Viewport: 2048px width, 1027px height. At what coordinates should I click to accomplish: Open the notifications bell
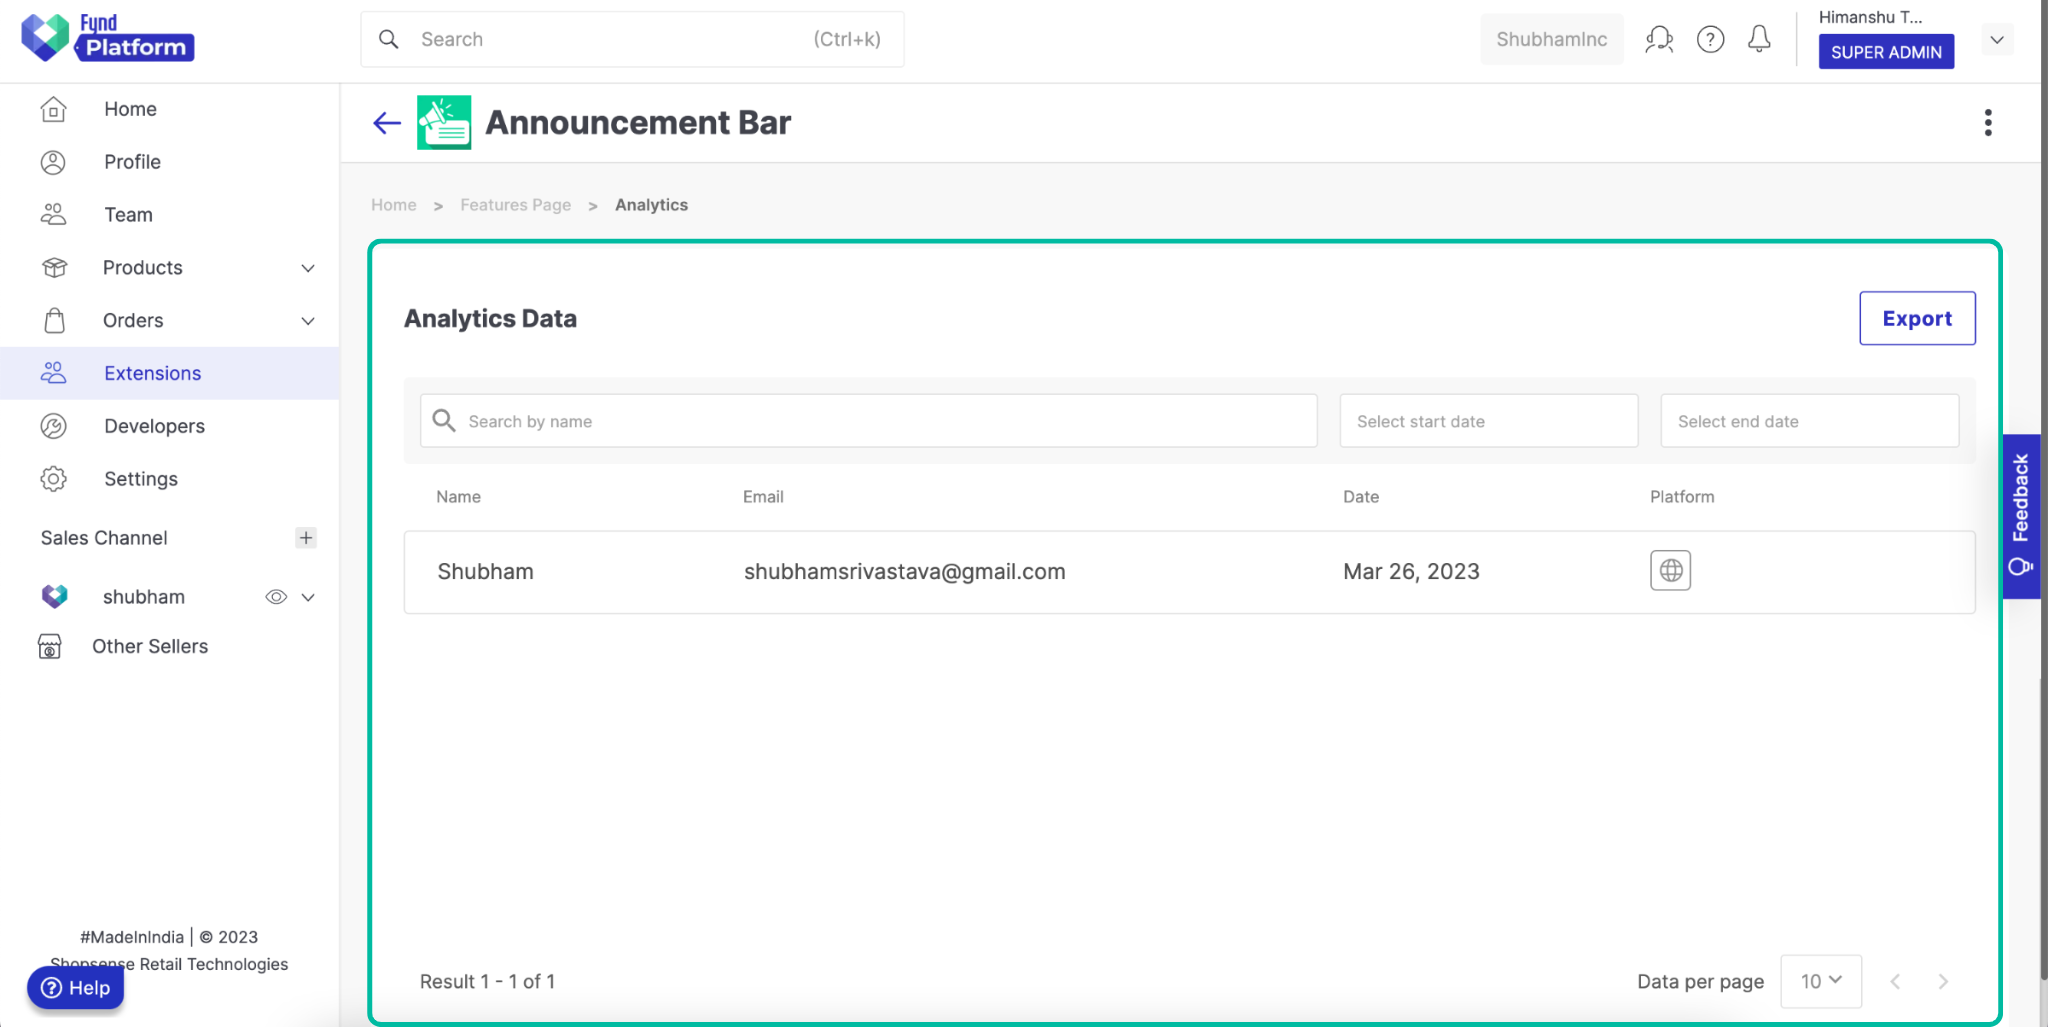[x=1760, y=39]
